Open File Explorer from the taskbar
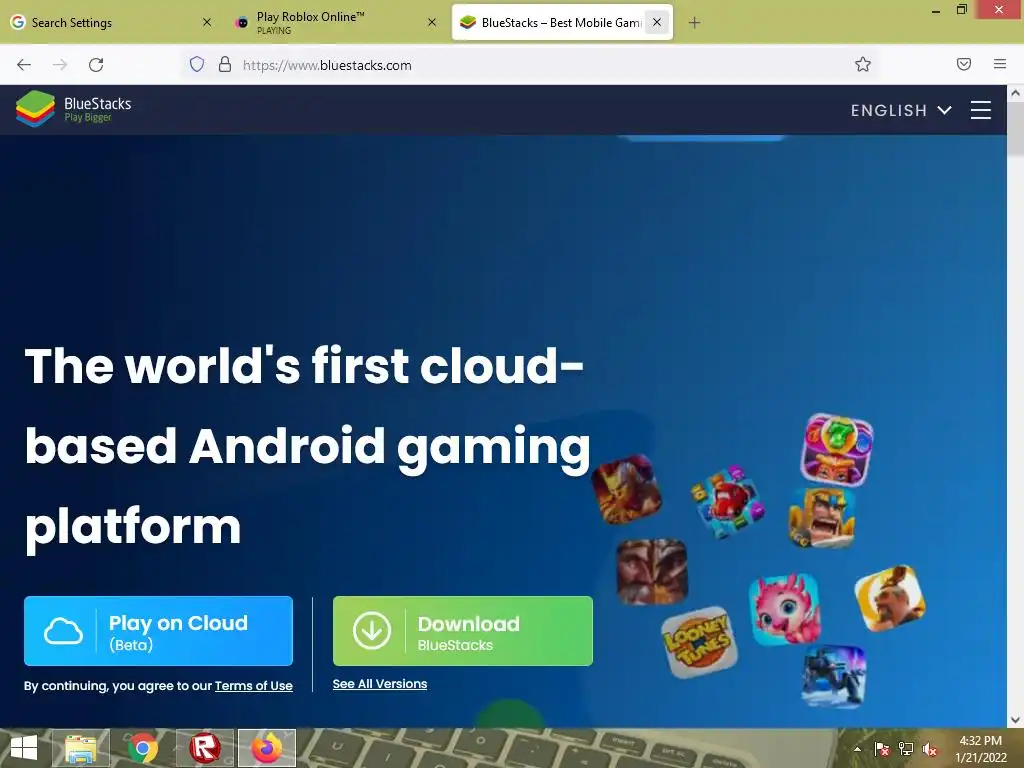 click(x=81, y=748)
